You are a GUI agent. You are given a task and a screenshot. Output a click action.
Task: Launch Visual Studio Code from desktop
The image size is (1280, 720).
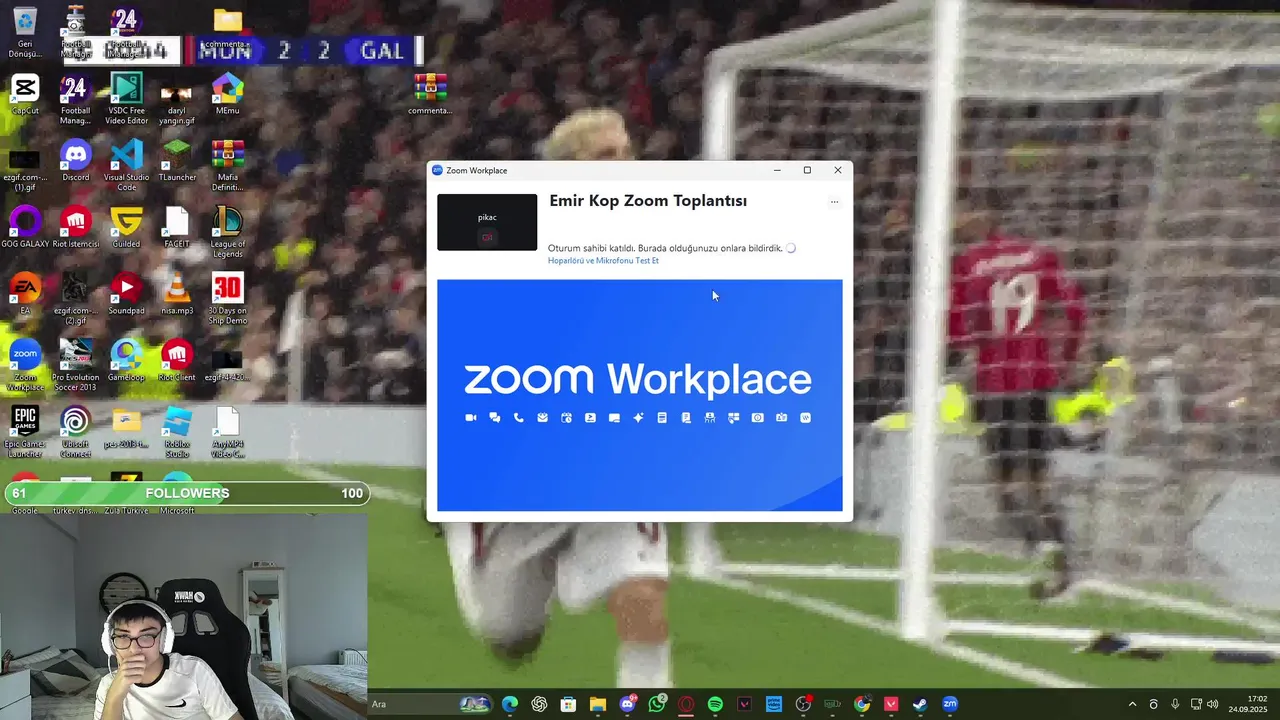(x=127, y=166)
